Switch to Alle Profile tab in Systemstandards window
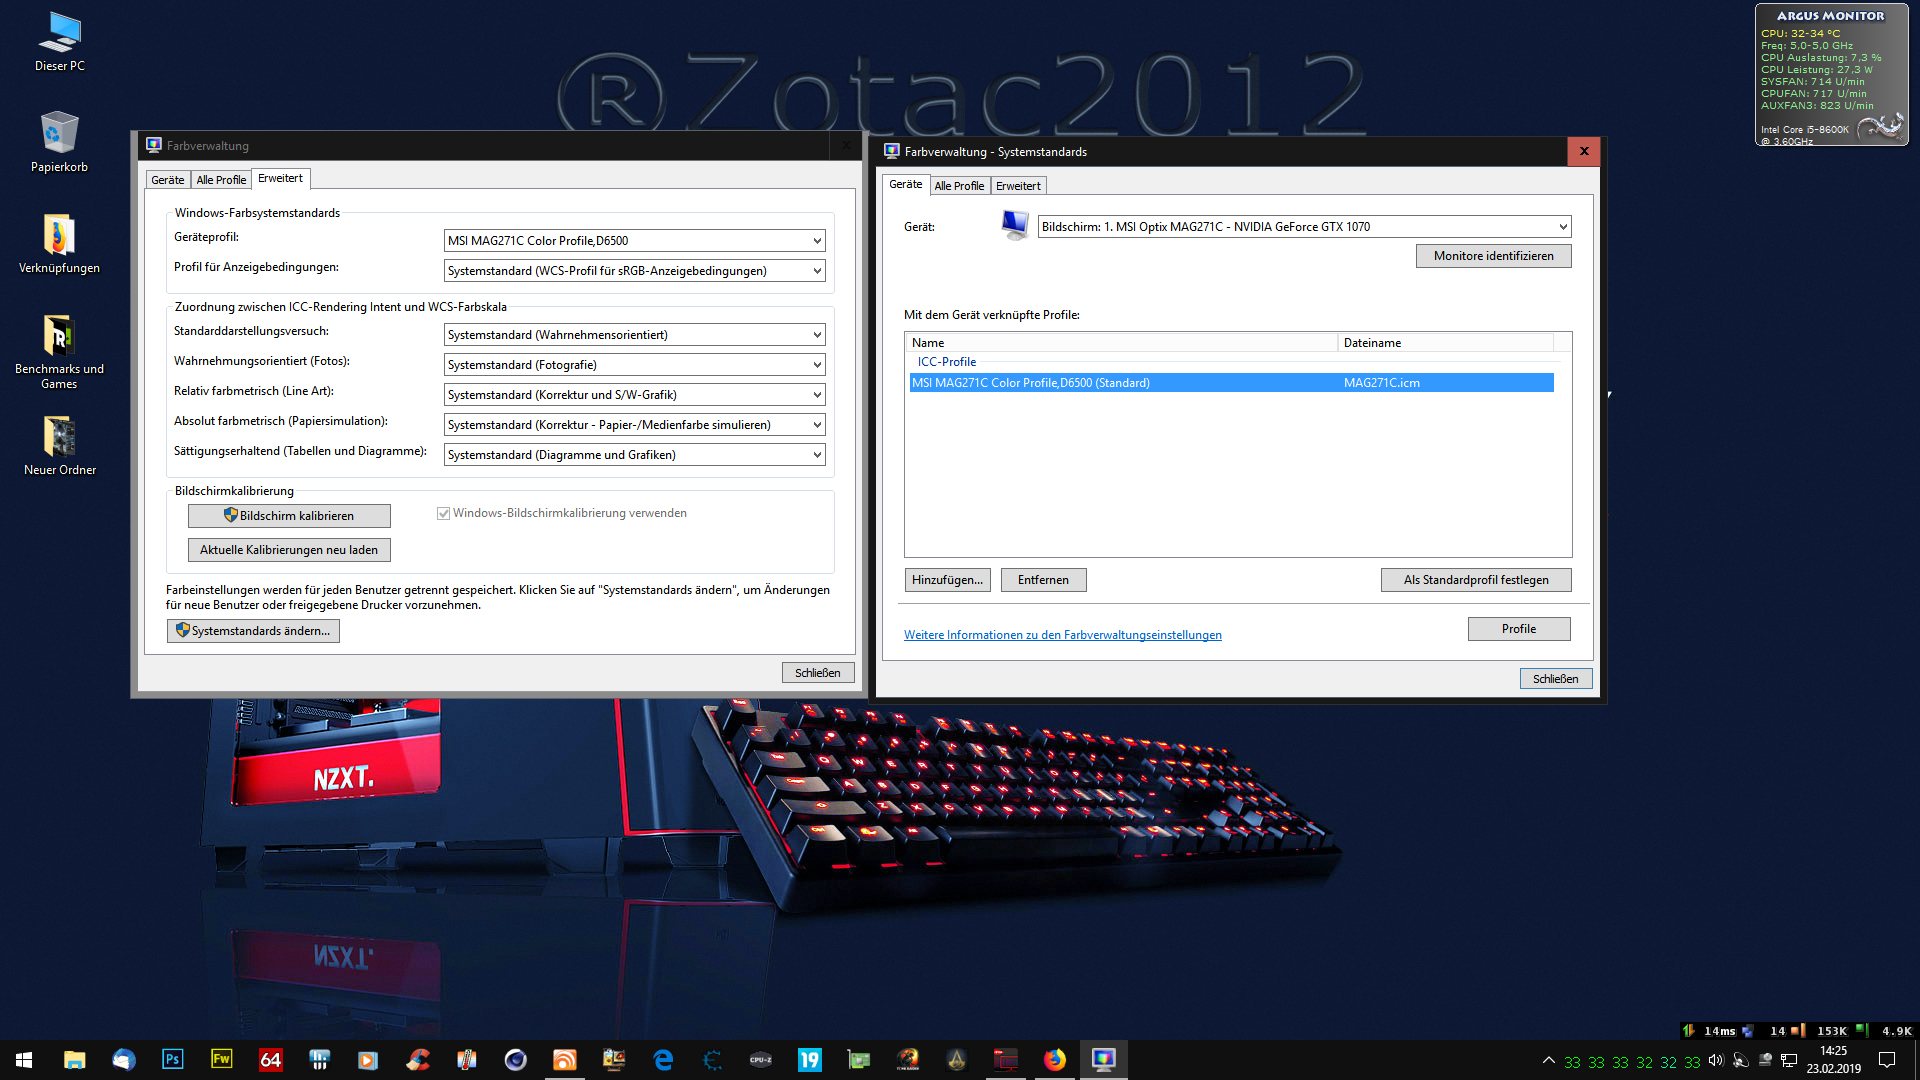 click(x=958, y=186)
